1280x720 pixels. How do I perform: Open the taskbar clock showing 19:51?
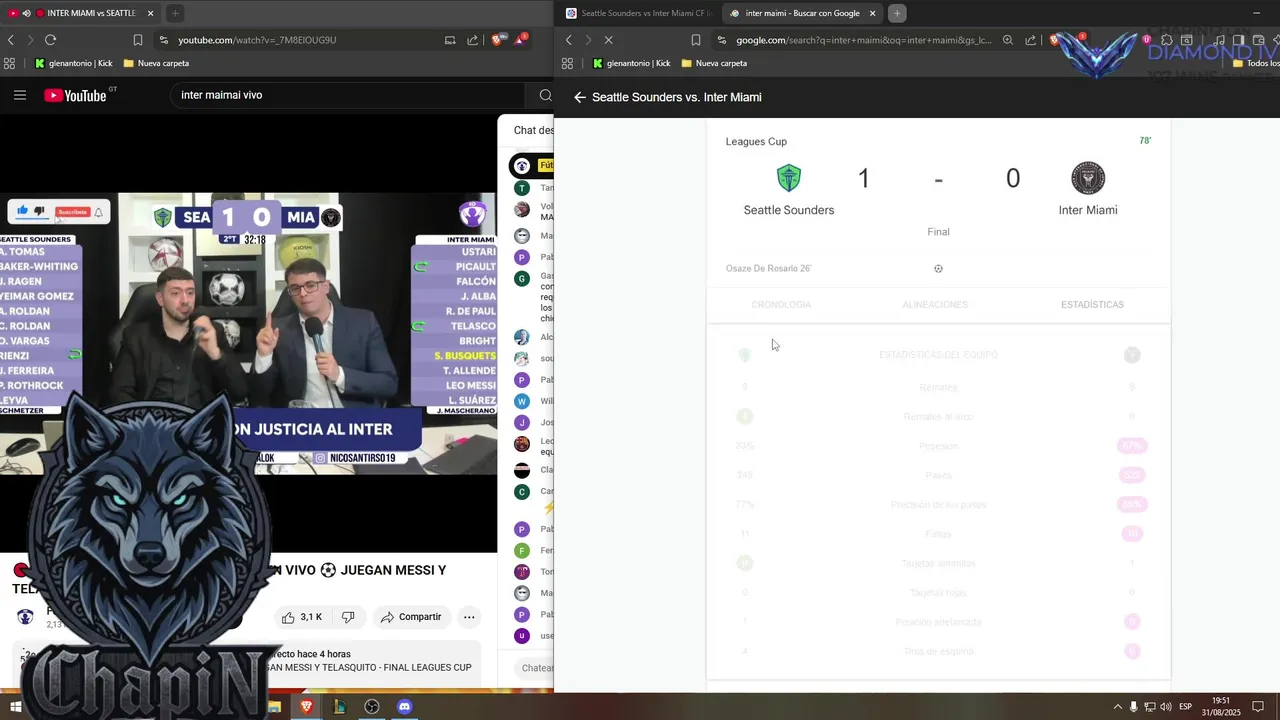[x=1221, y=706]
